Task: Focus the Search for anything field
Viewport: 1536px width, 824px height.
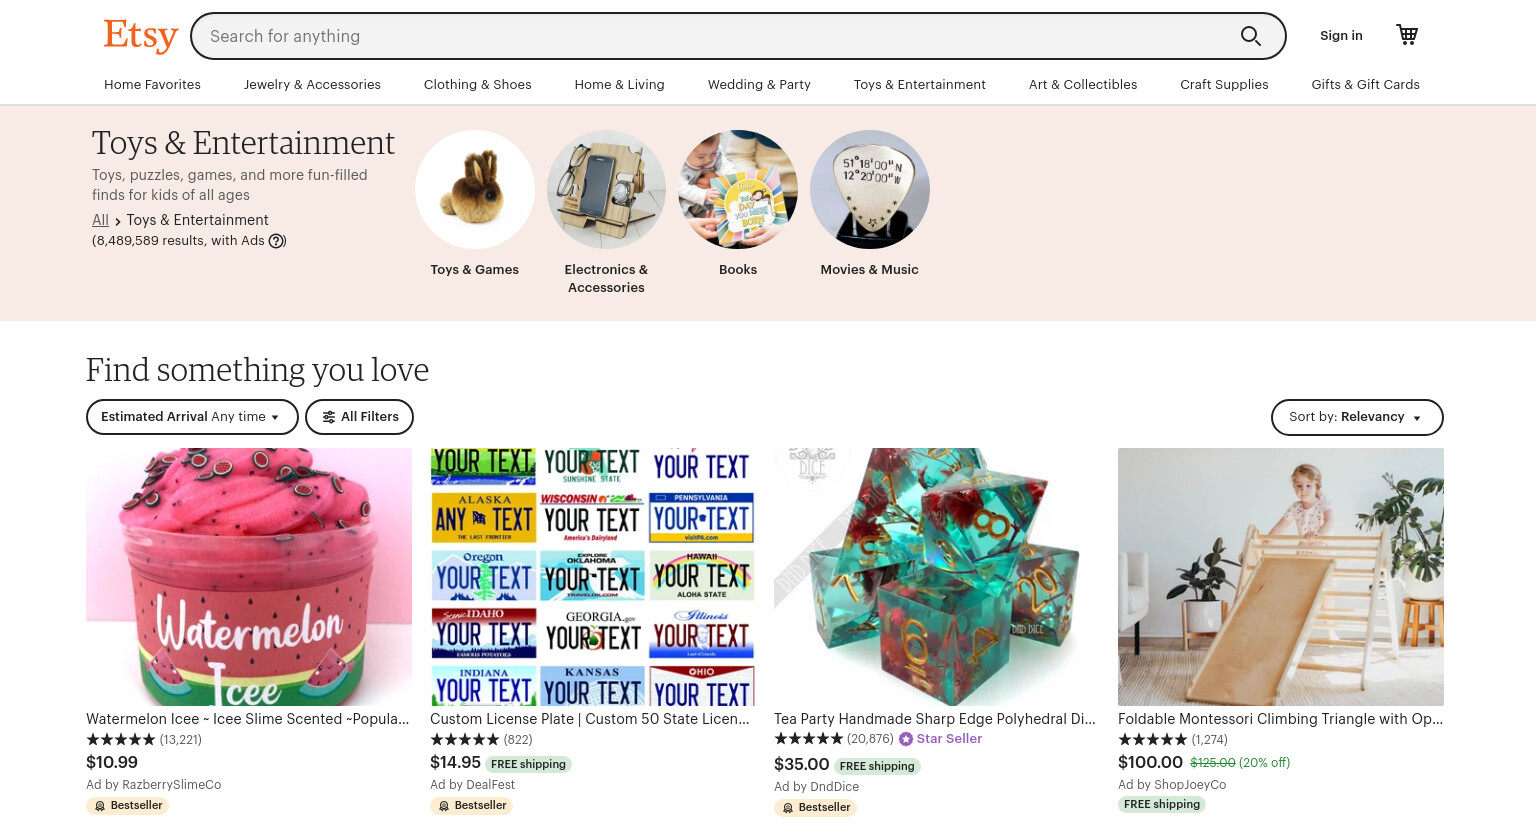Action: coord(715,36)
